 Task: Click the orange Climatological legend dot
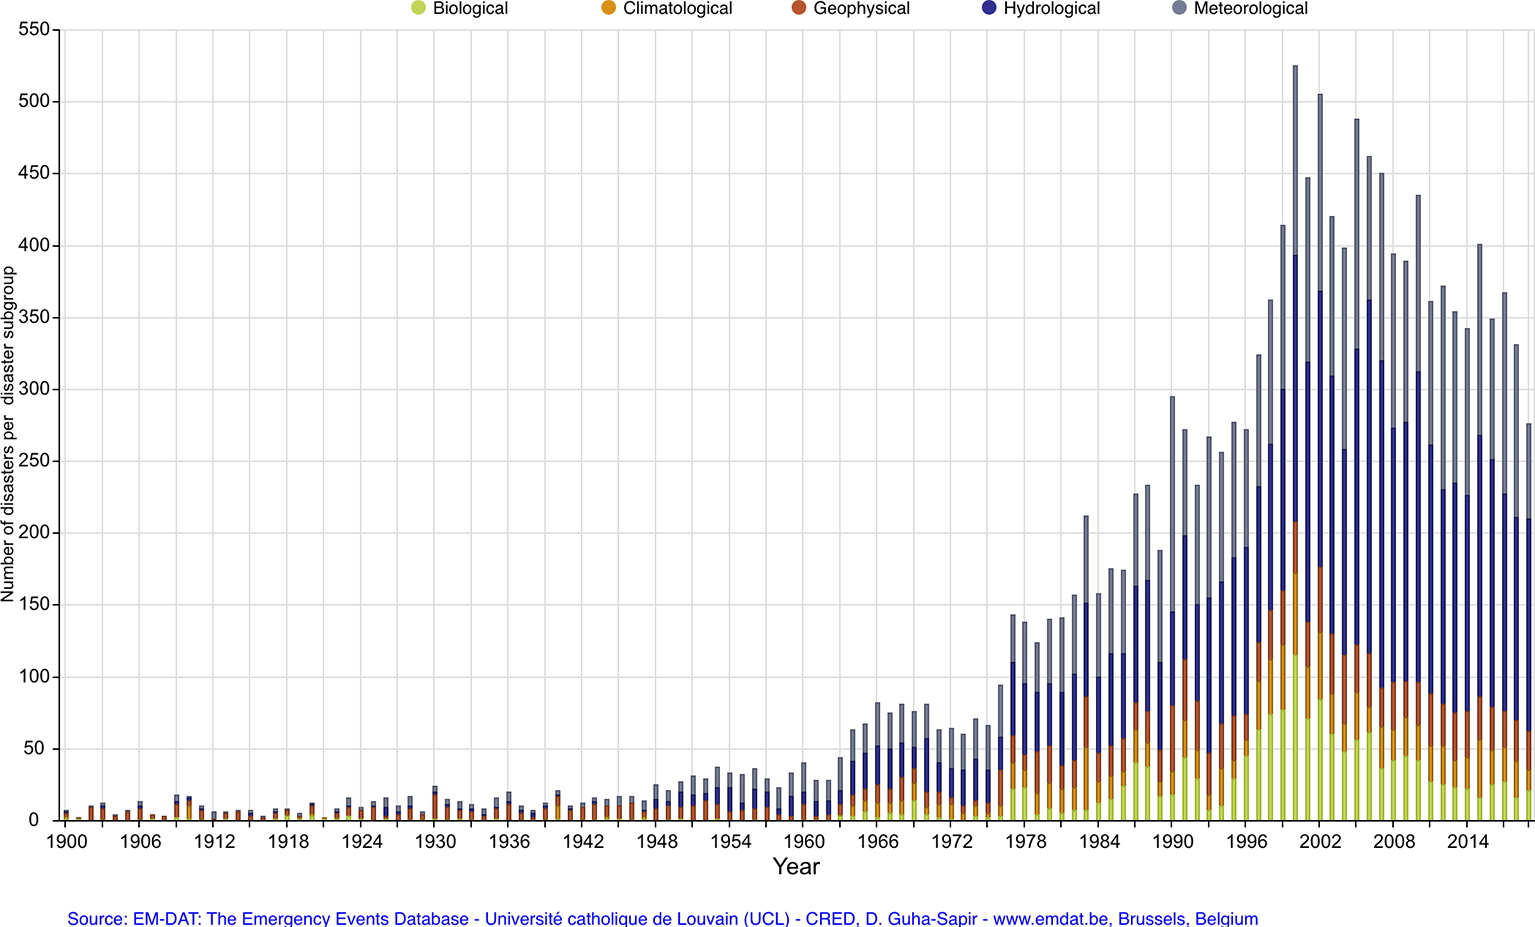point(608,8)
